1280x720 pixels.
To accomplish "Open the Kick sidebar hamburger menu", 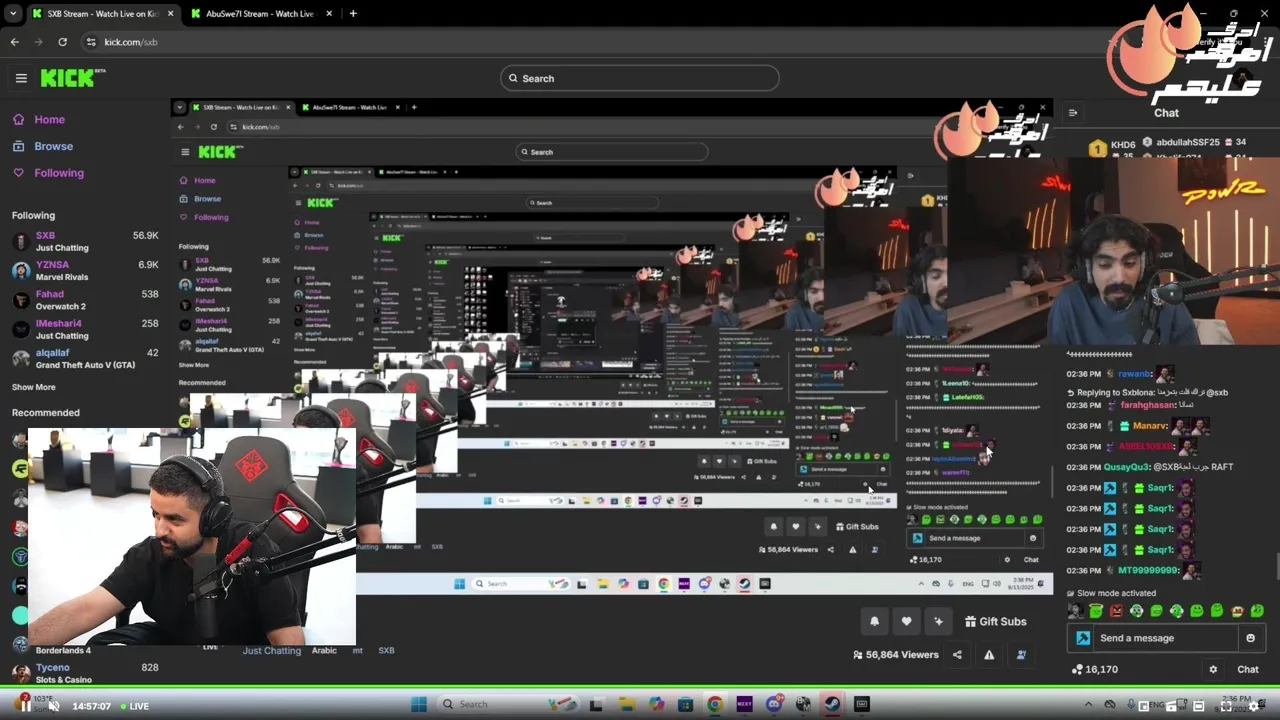I will tap(21, 78).
